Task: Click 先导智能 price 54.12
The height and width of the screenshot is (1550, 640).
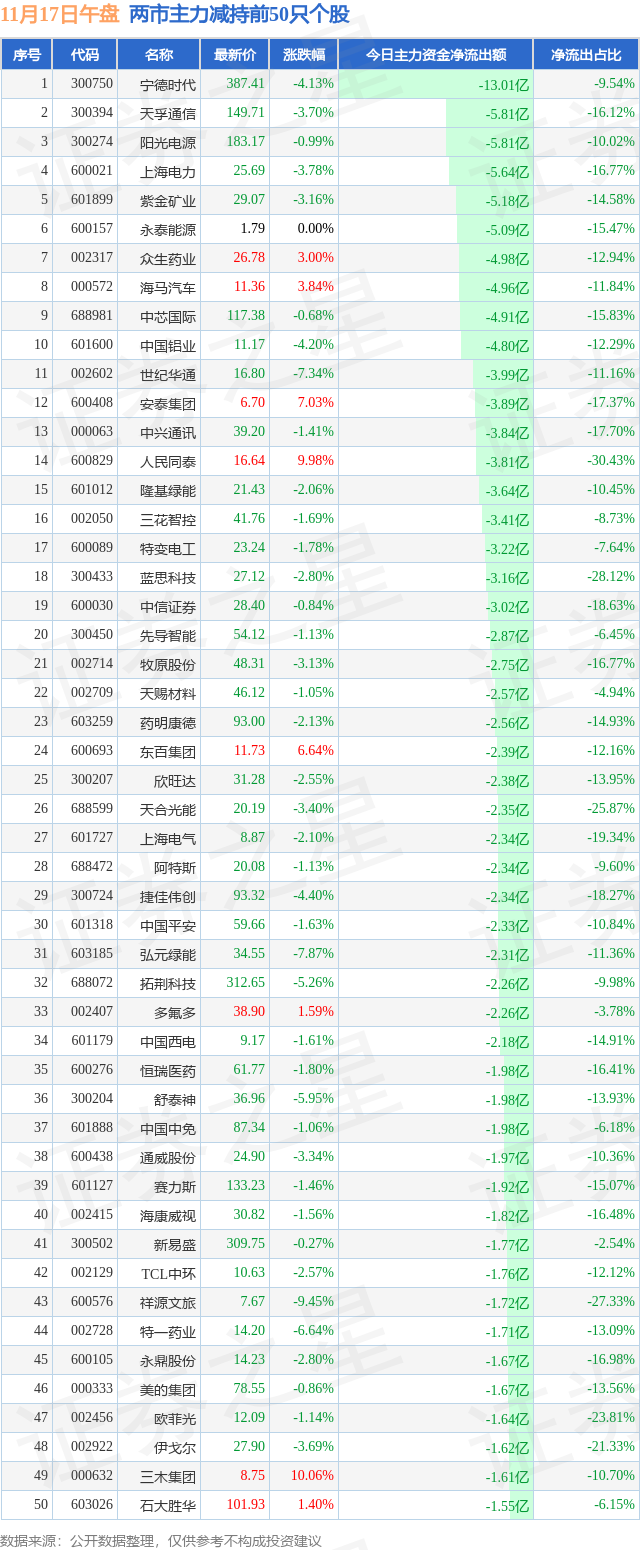Action: click(248, 635)
